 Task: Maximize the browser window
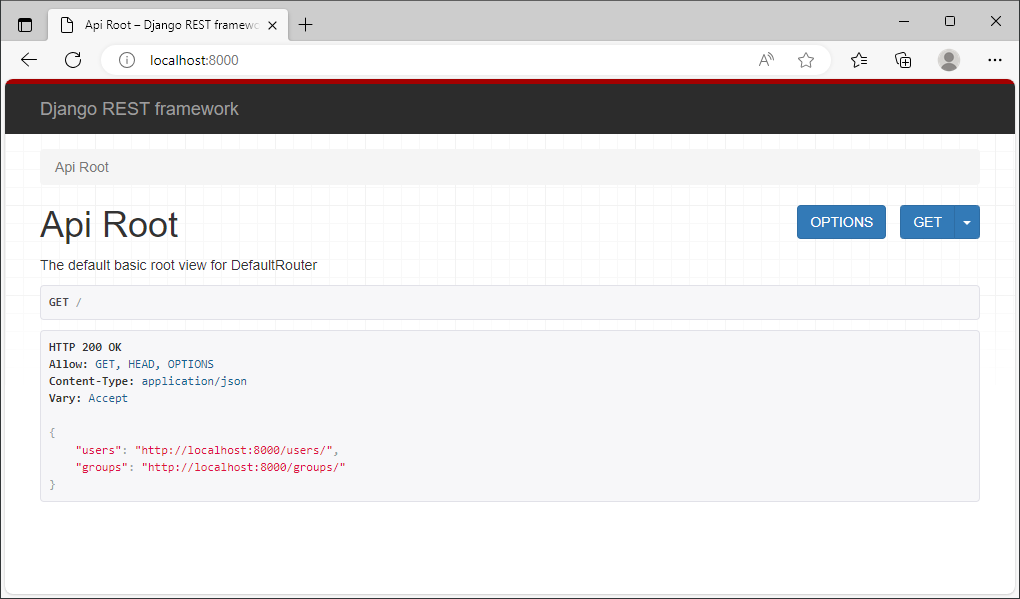coord(950,21)
